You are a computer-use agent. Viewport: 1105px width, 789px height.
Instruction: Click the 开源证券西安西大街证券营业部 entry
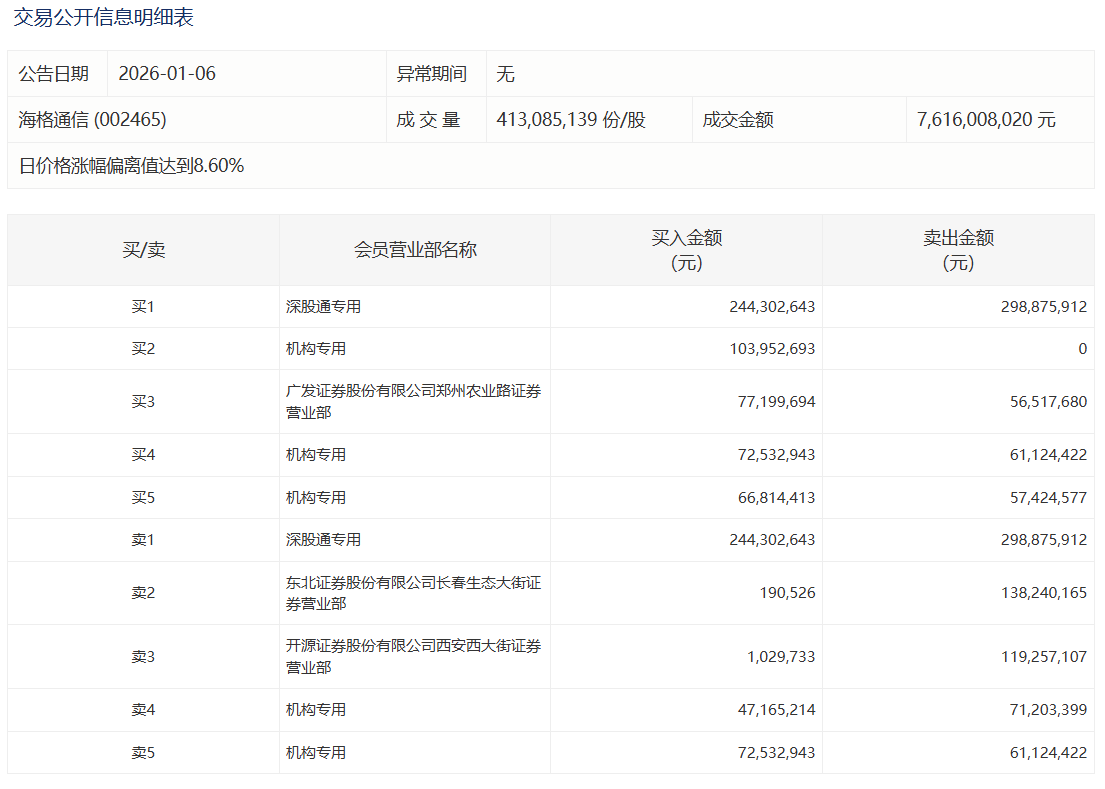pyautogui.click(x=413, y=657)
